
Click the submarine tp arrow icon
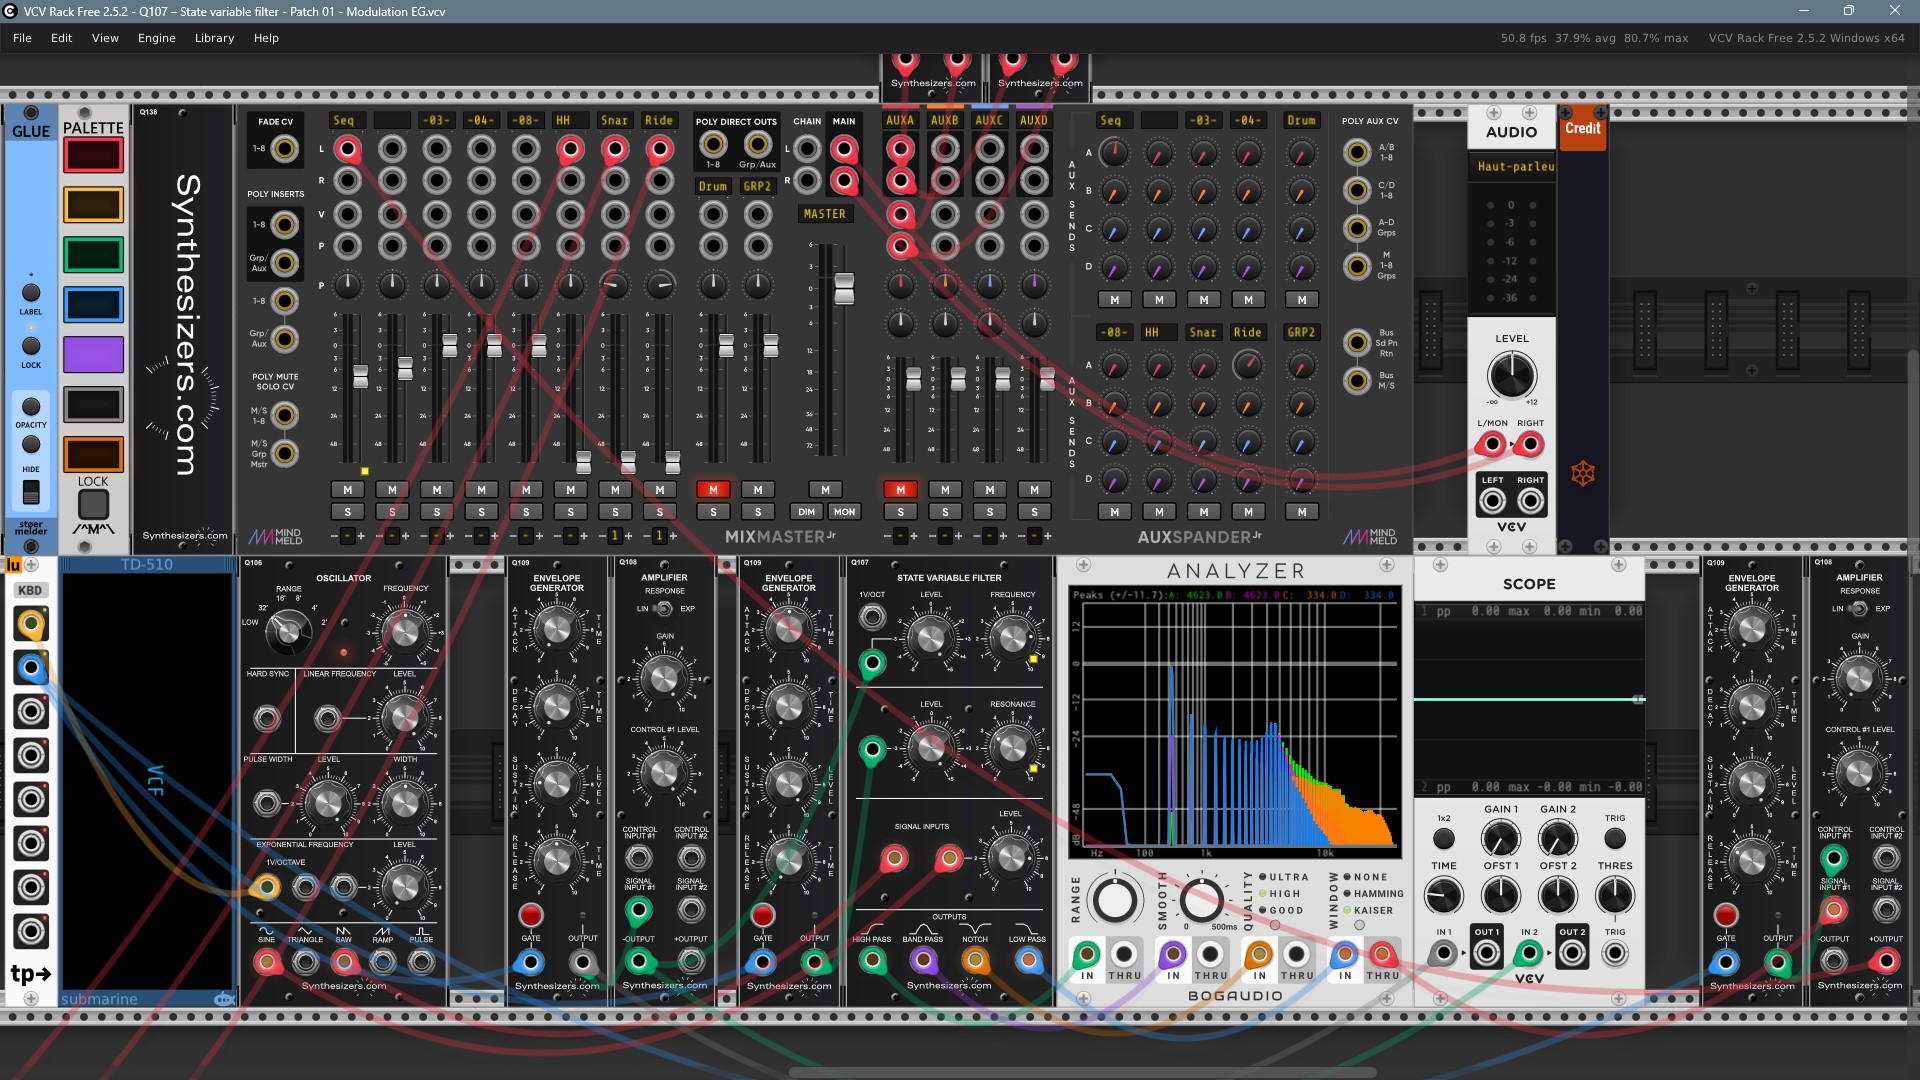30,973
